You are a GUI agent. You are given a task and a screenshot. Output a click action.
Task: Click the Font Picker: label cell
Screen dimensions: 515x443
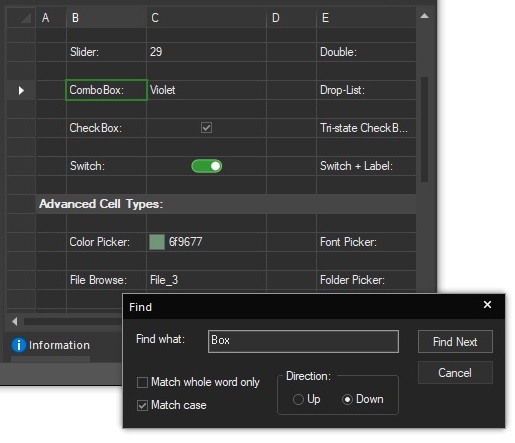coord(366,242)
